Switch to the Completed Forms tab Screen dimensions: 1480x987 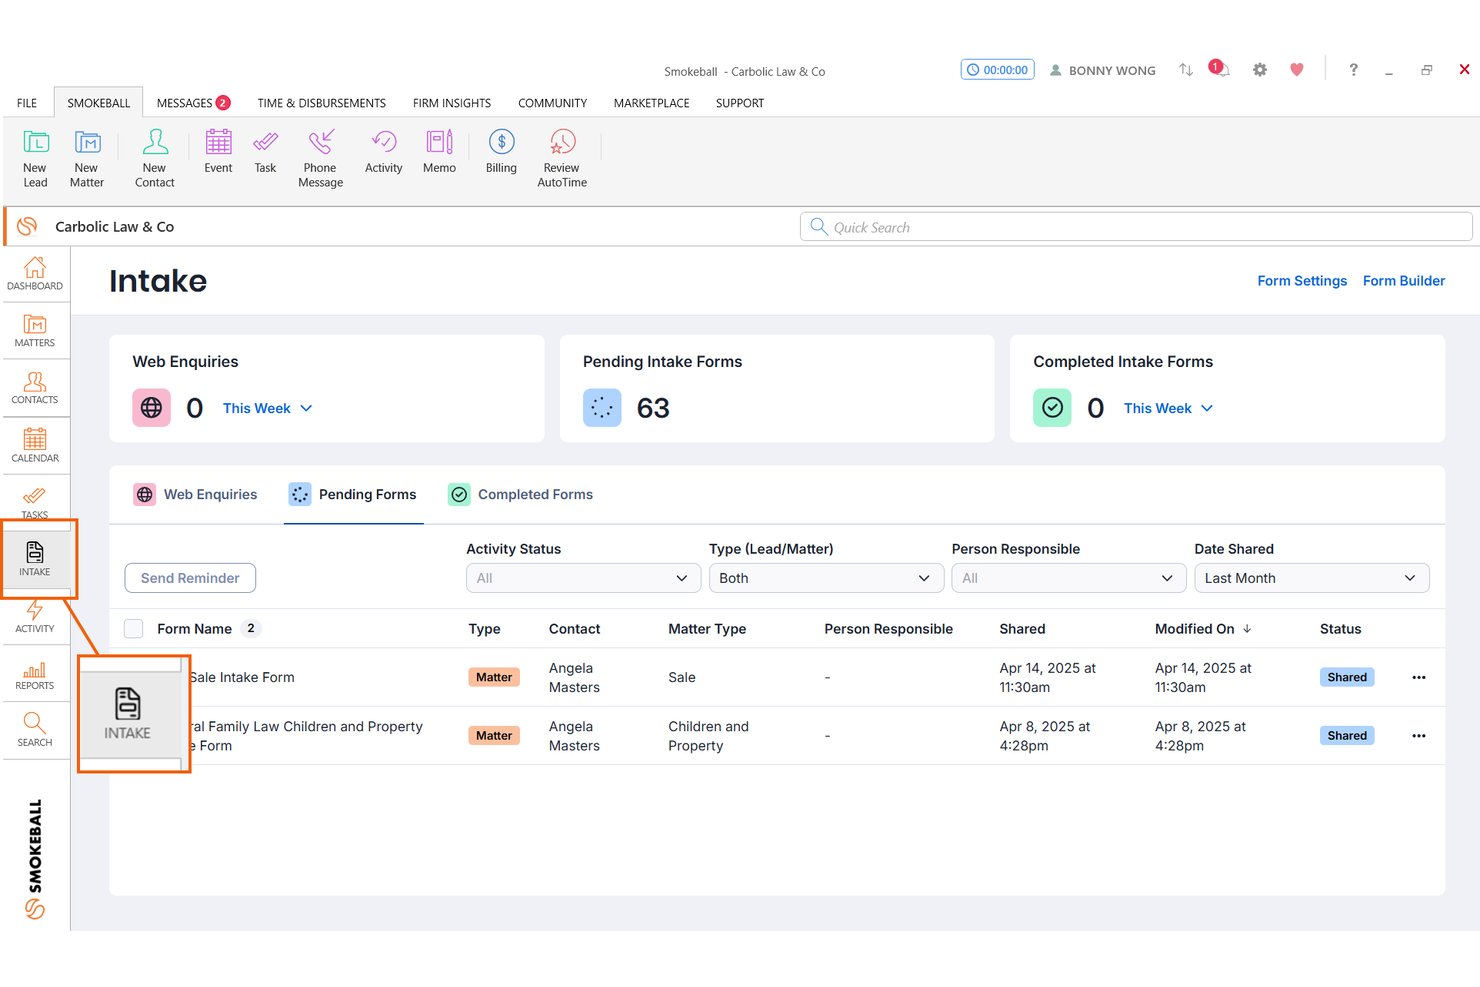(521, 494)
